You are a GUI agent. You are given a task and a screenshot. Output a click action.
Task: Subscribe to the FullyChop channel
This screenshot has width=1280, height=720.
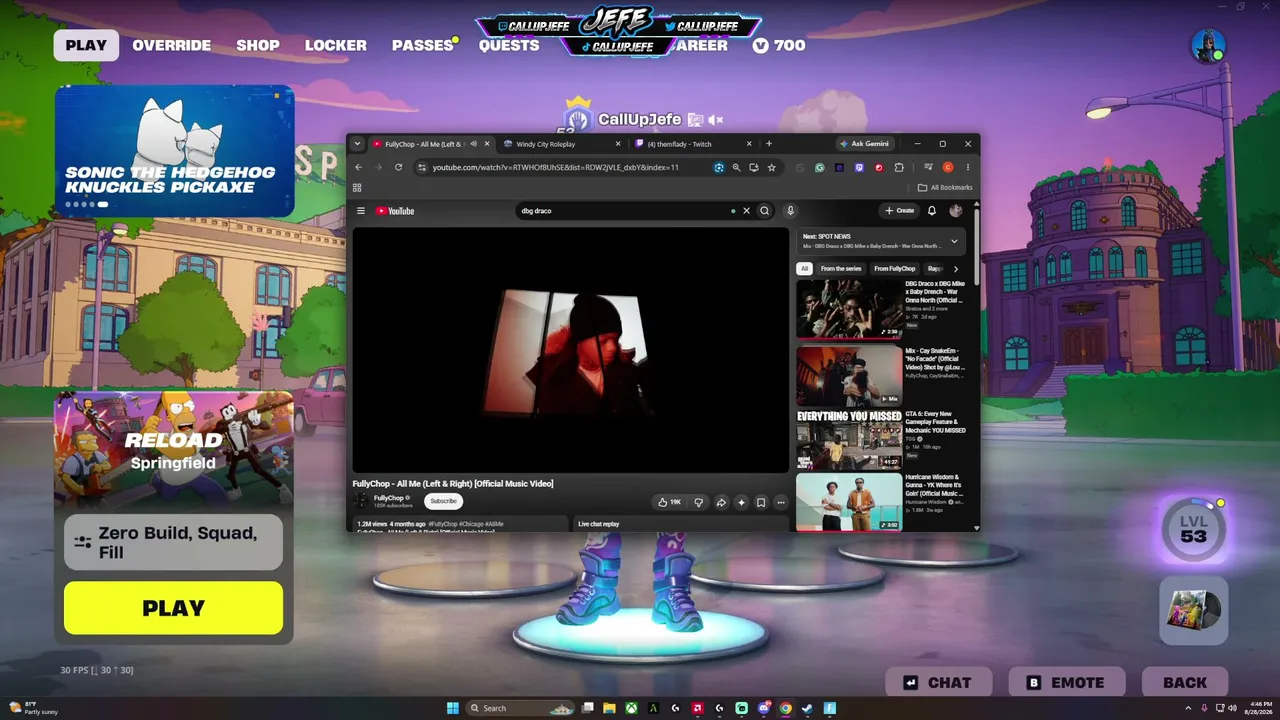click(x=443, y=501)
